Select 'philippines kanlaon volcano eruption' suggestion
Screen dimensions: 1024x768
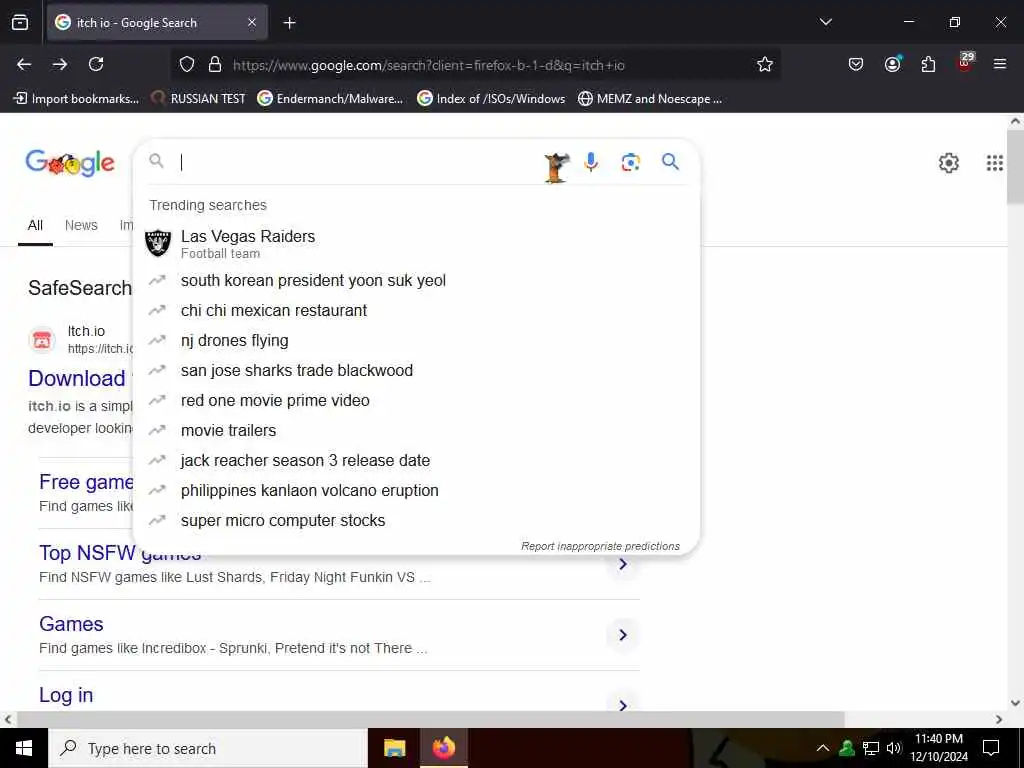[x=416, y=490]
